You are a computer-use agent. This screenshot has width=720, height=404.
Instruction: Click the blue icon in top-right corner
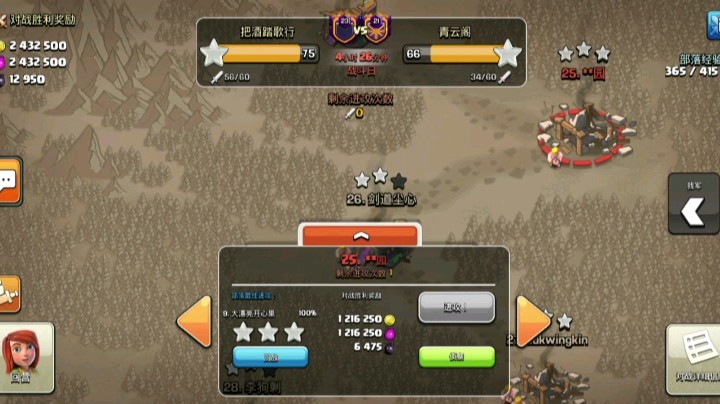click(x=713, y=25)
